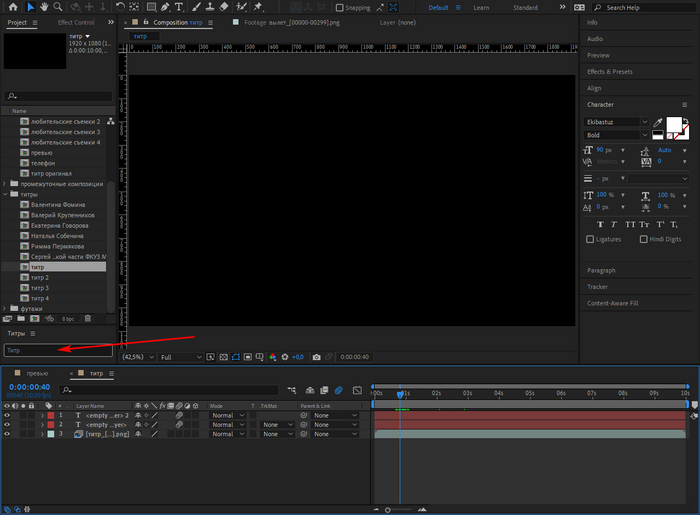Choose the Clone Stamp tool
700x515 pixels.
(x=210, y=7)
